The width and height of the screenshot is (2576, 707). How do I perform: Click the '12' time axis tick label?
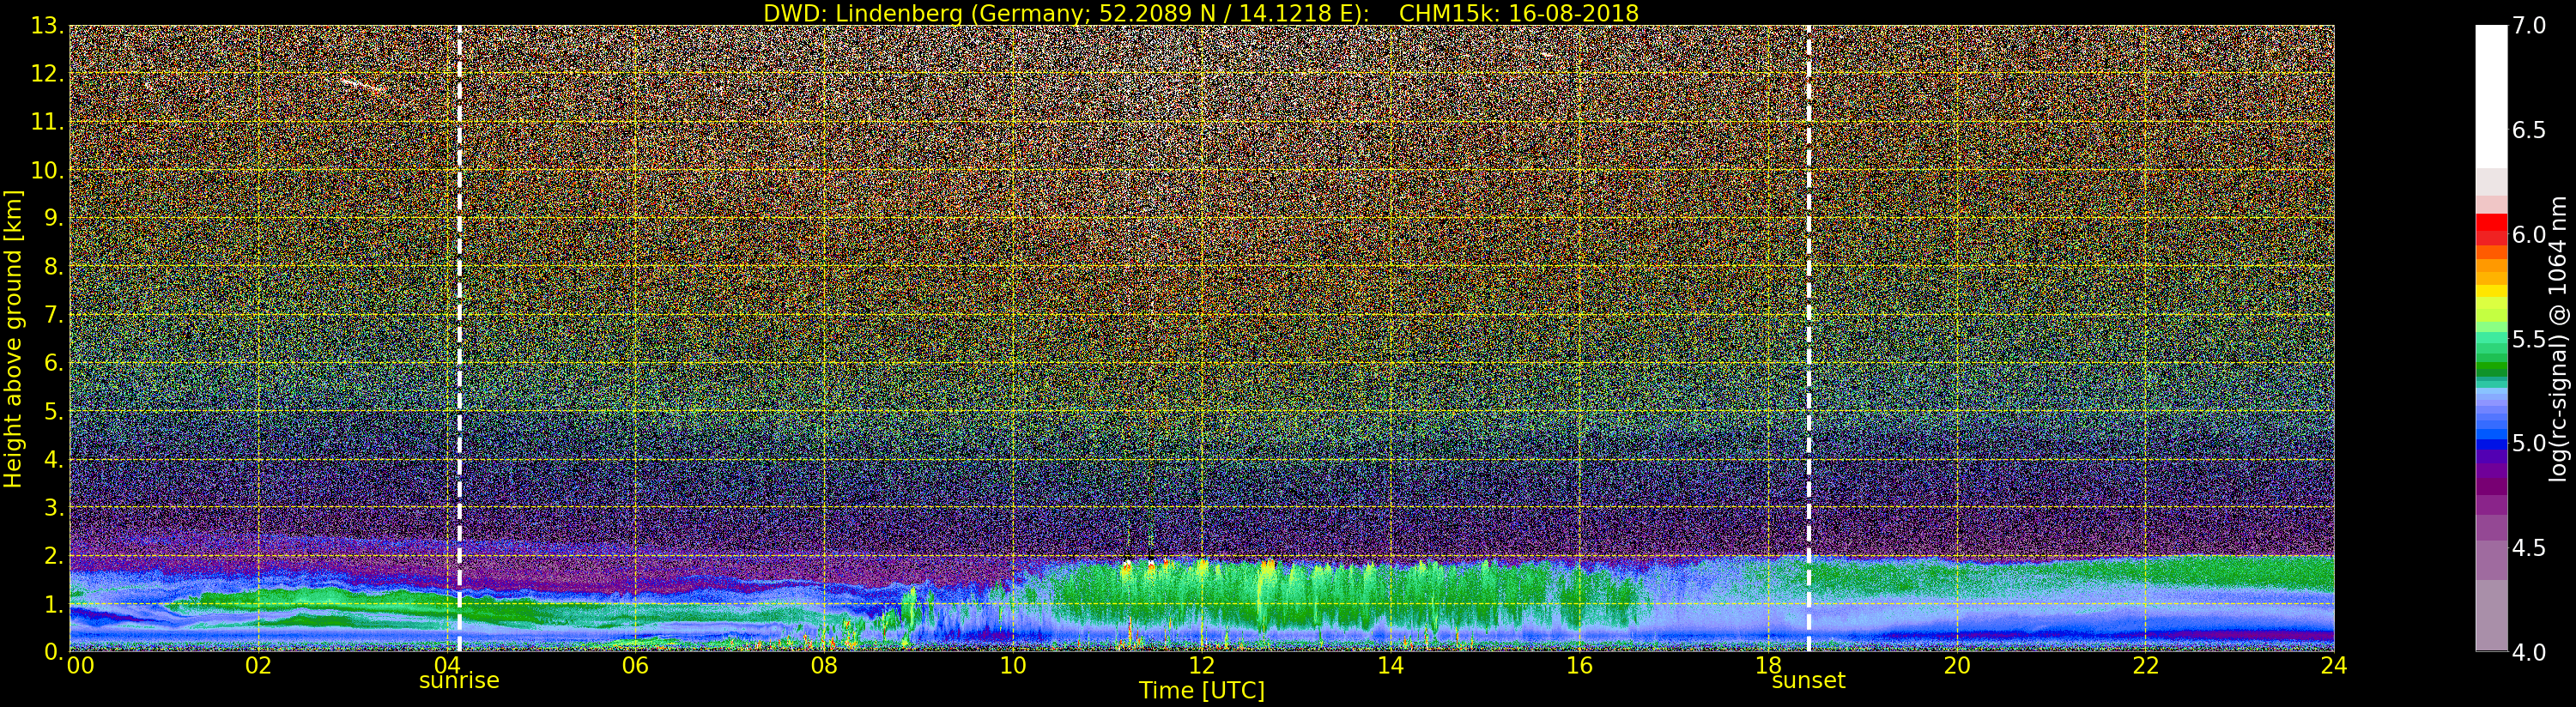pos(1202,666)
